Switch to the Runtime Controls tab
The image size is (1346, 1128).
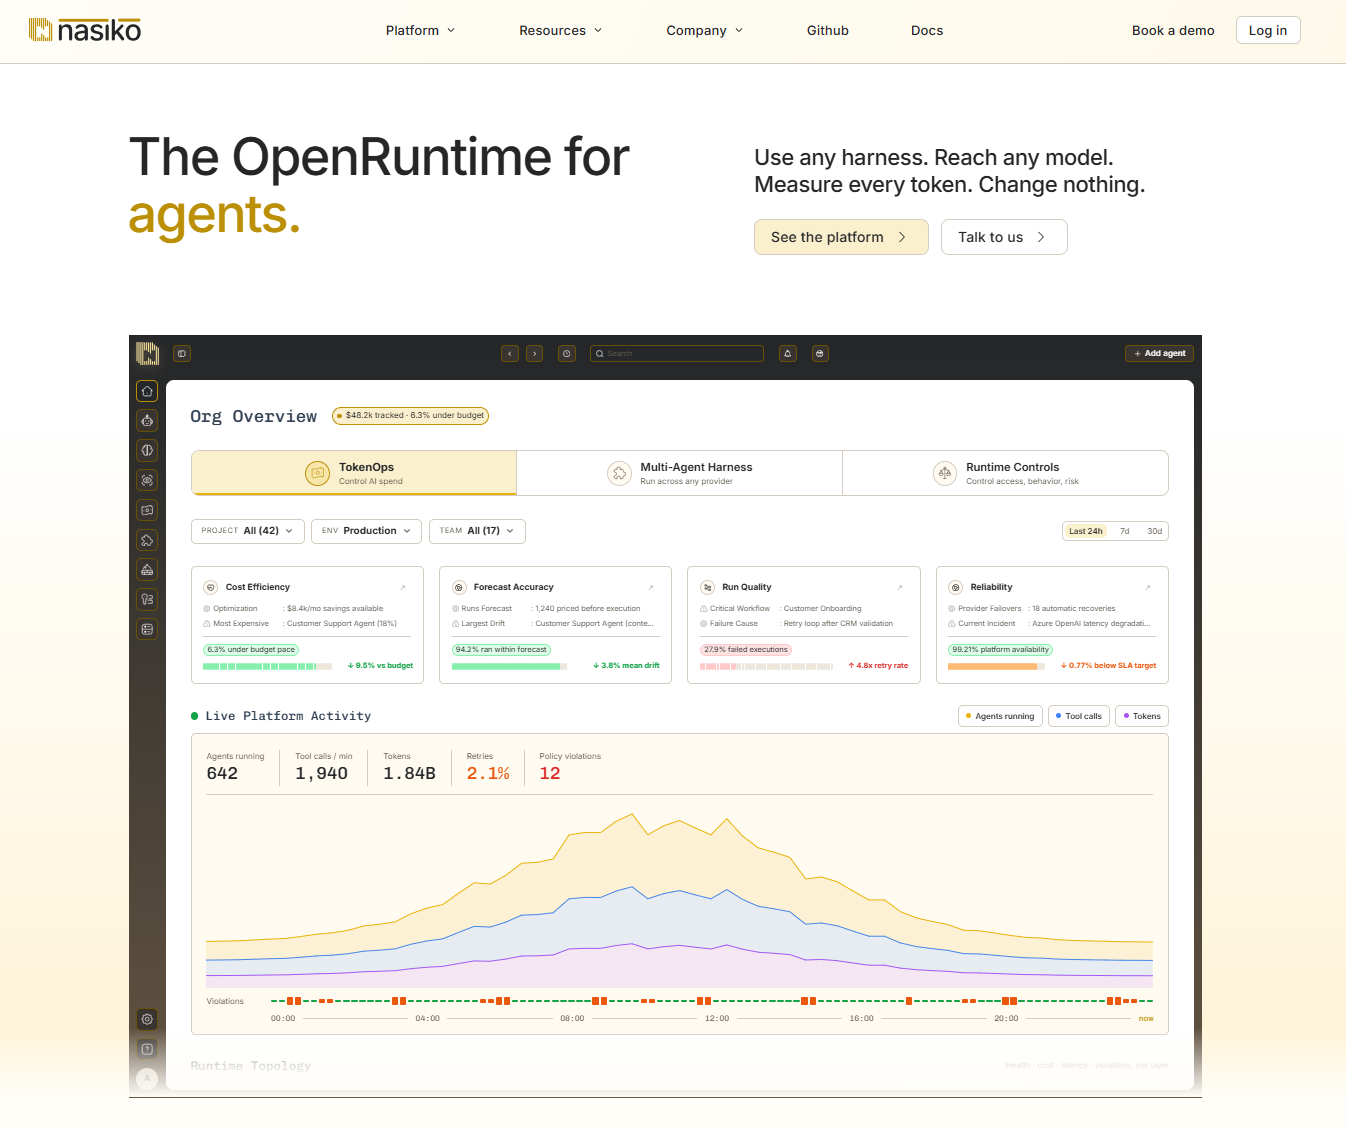click(x=1005, y=473)
